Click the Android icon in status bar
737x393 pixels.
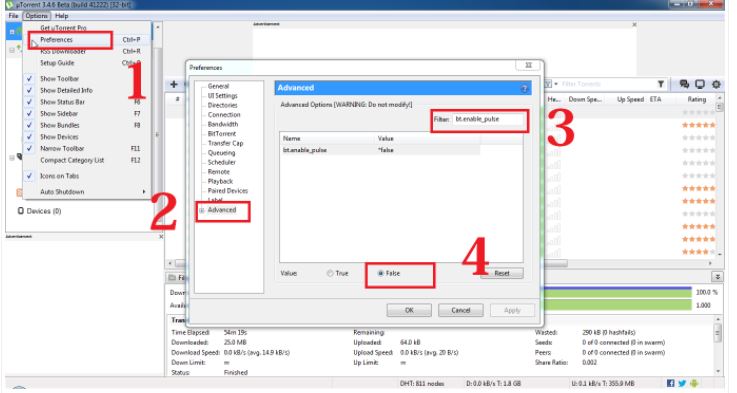pos(694,383)
